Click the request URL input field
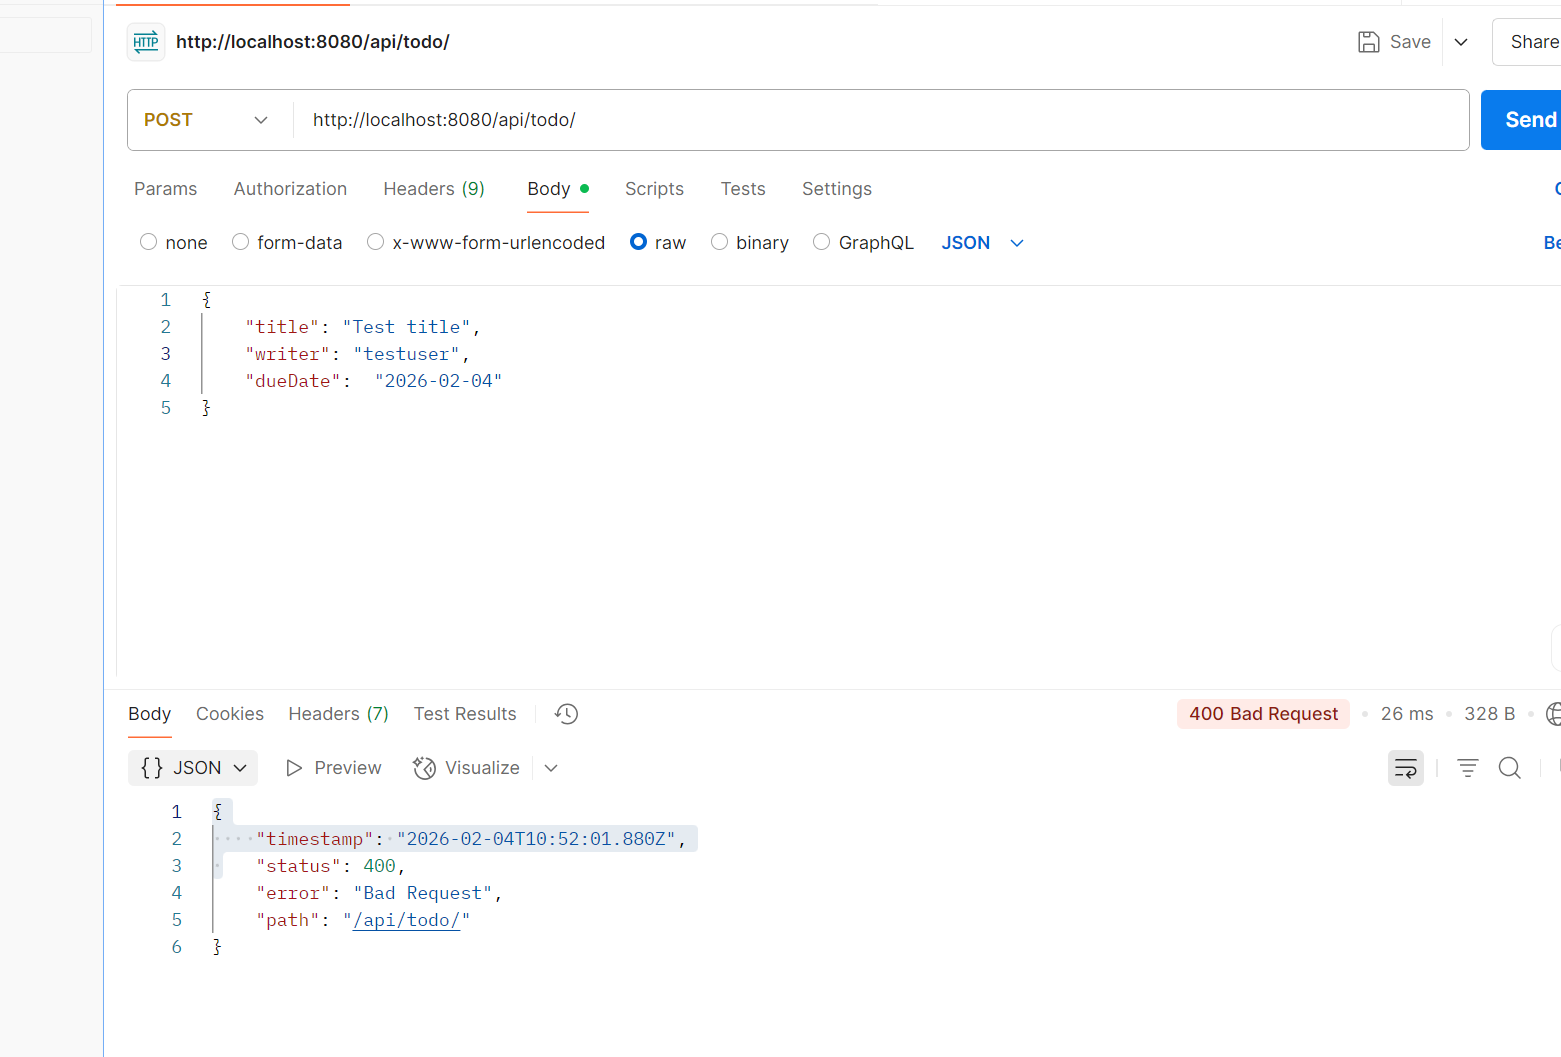 pyautogui.click(x=880, y=120)
